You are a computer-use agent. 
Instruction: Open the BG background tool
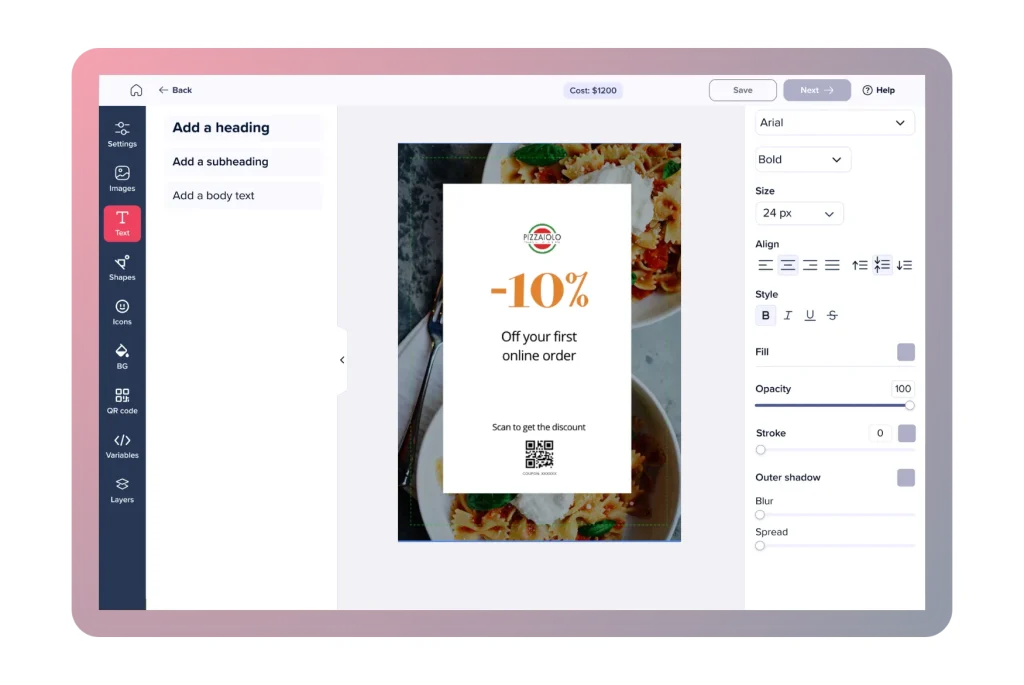click(122, 357)
